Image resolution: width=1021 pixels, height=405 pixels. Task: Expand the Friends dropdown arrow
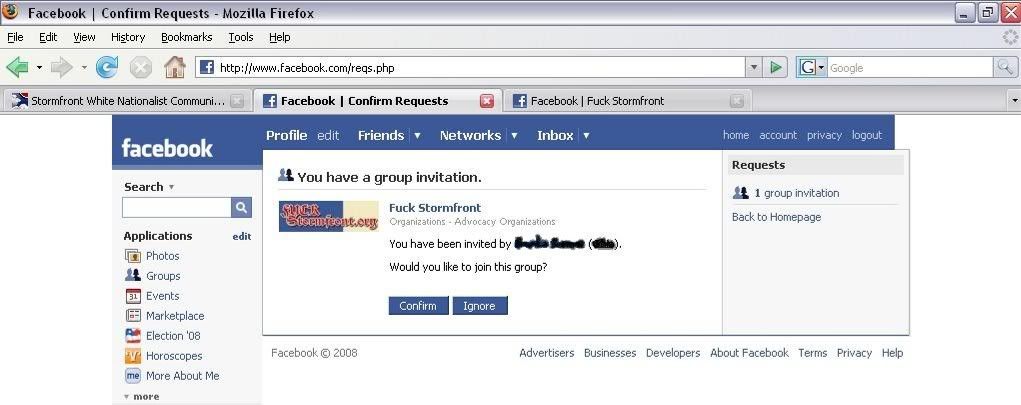[x=417, y=135]
